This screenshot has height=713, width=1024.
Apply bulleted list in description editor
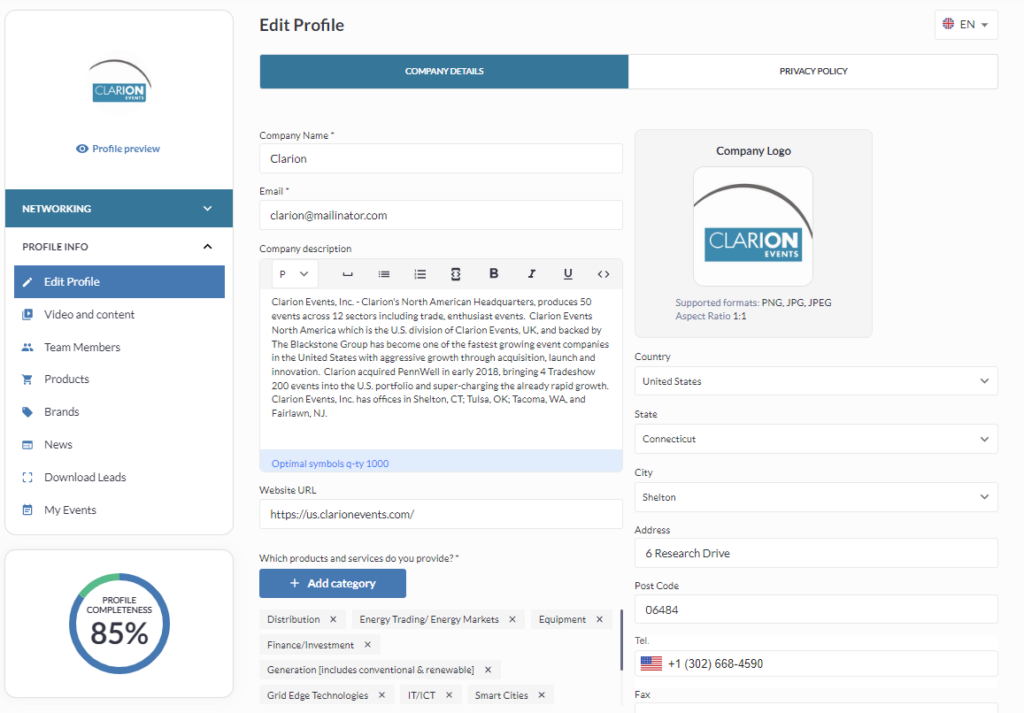tap(384, 274)
